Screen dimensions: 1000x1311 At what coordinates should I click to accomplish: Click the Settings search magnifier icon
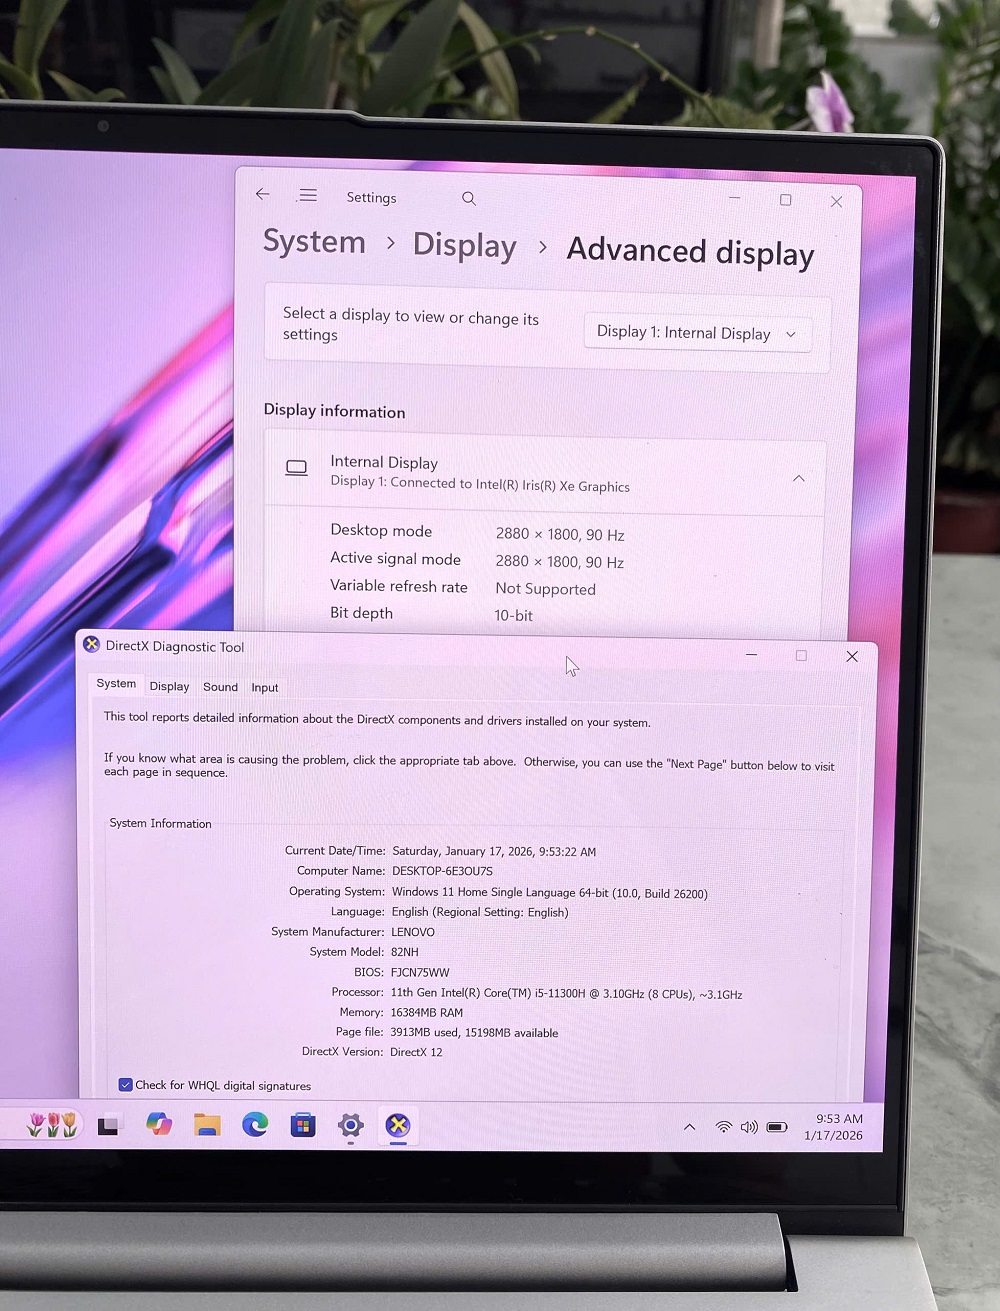[x=468, y=199]
